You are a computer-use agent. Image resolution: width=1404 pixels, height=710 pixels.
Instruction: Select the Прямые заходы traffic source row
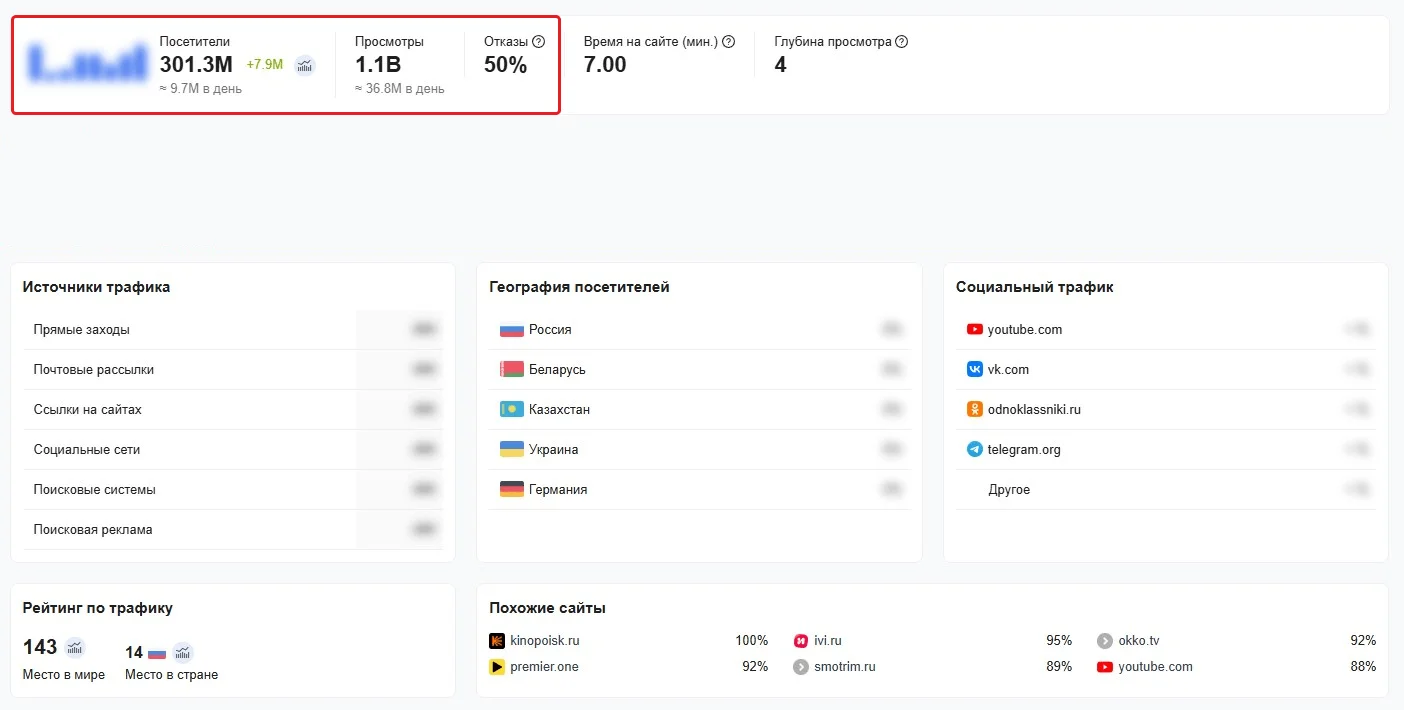[233, 330]
